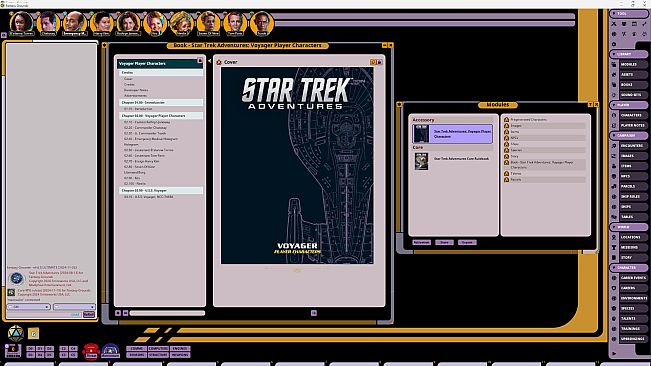Click the Parcels sidebar icon
The image size is (651, 366).
614,186
